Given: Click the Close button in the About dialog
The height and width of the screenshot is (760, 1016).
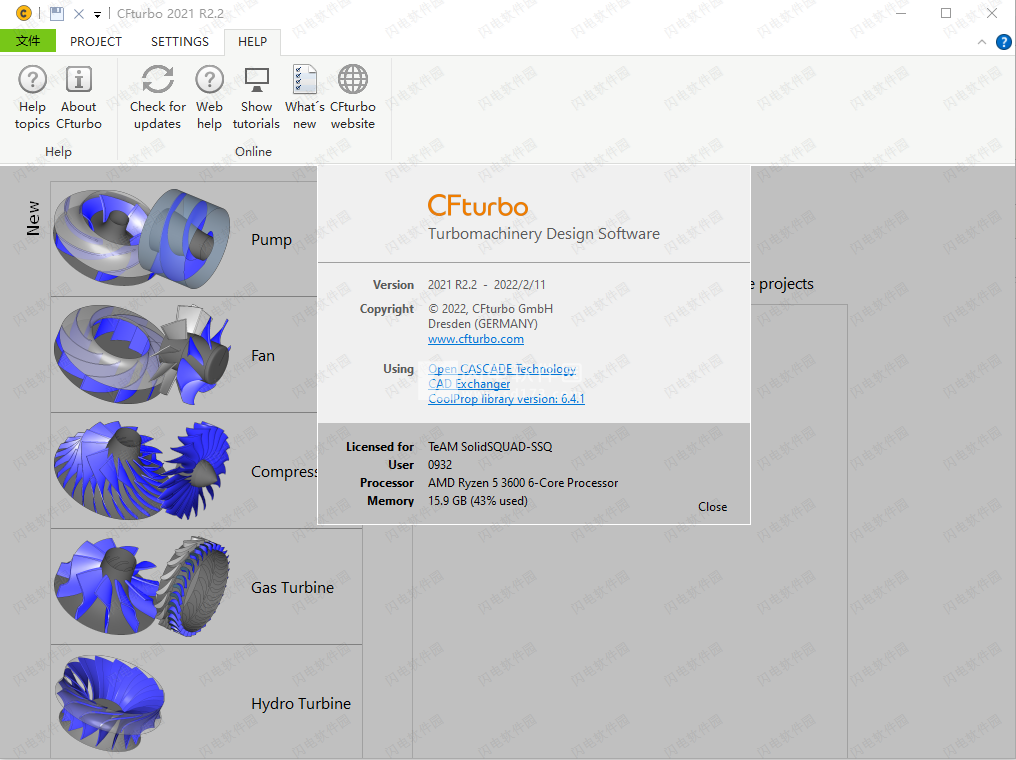Looking at the screenshot, I should pos(712,507).
